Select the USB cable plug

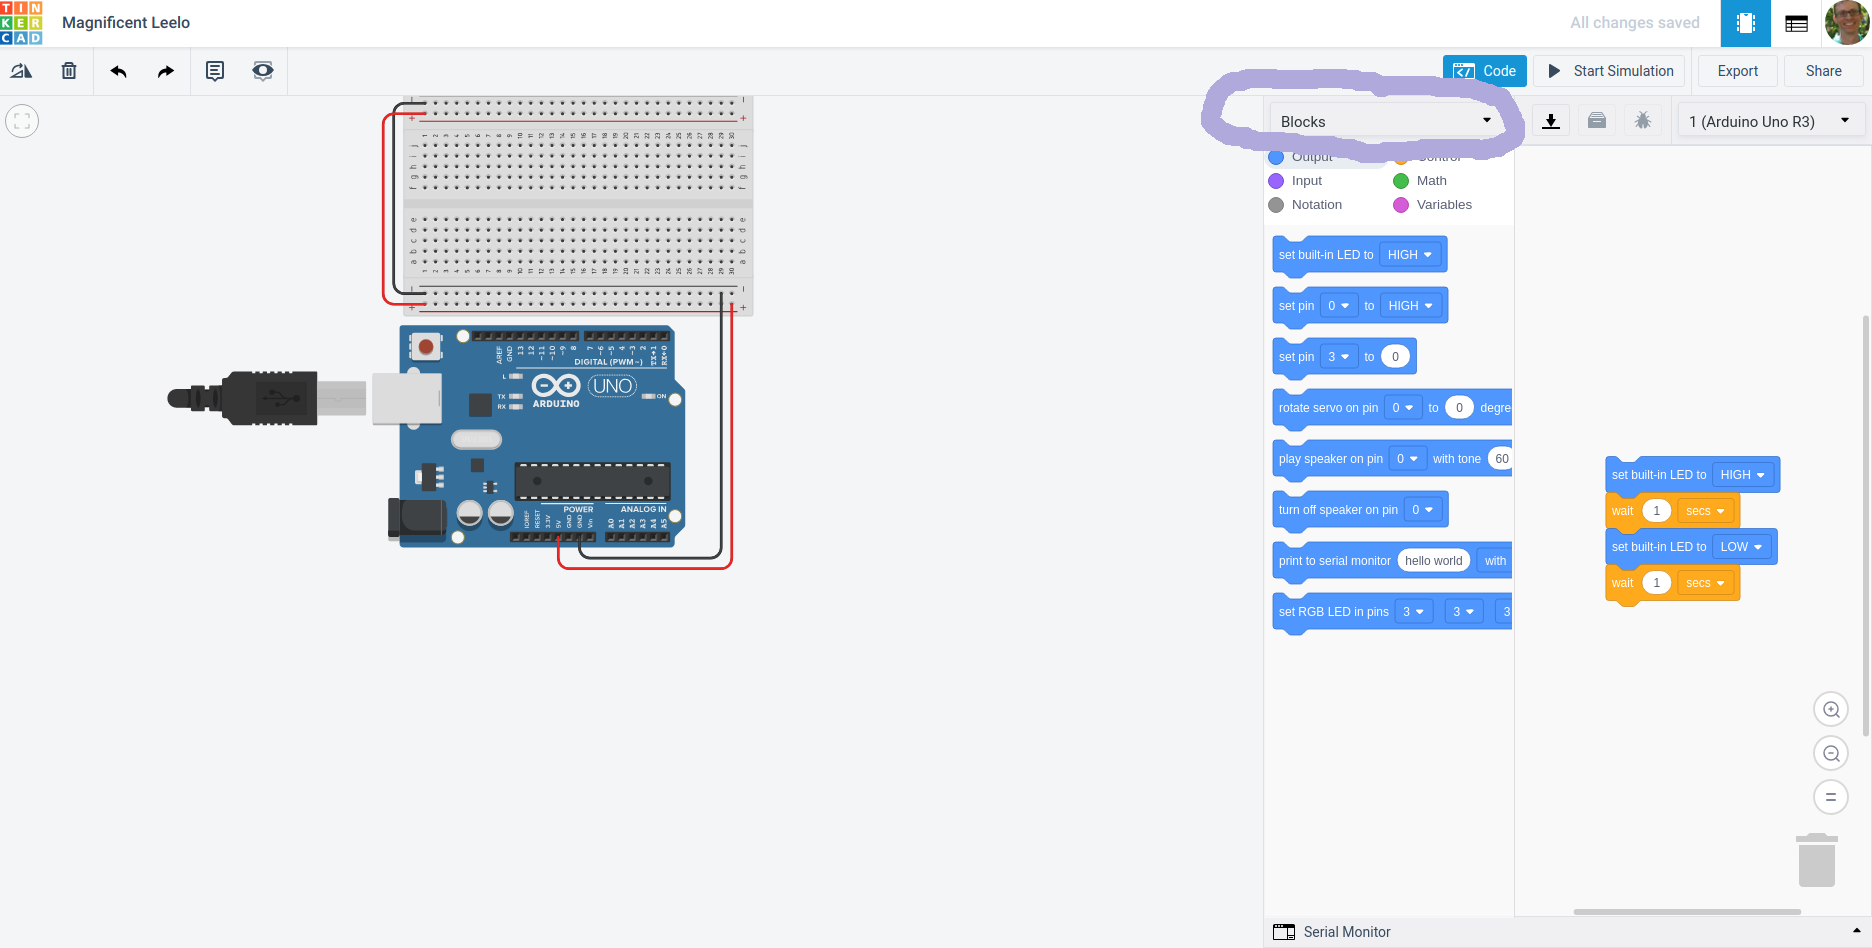pyautogui.click(x=268, y=398)
